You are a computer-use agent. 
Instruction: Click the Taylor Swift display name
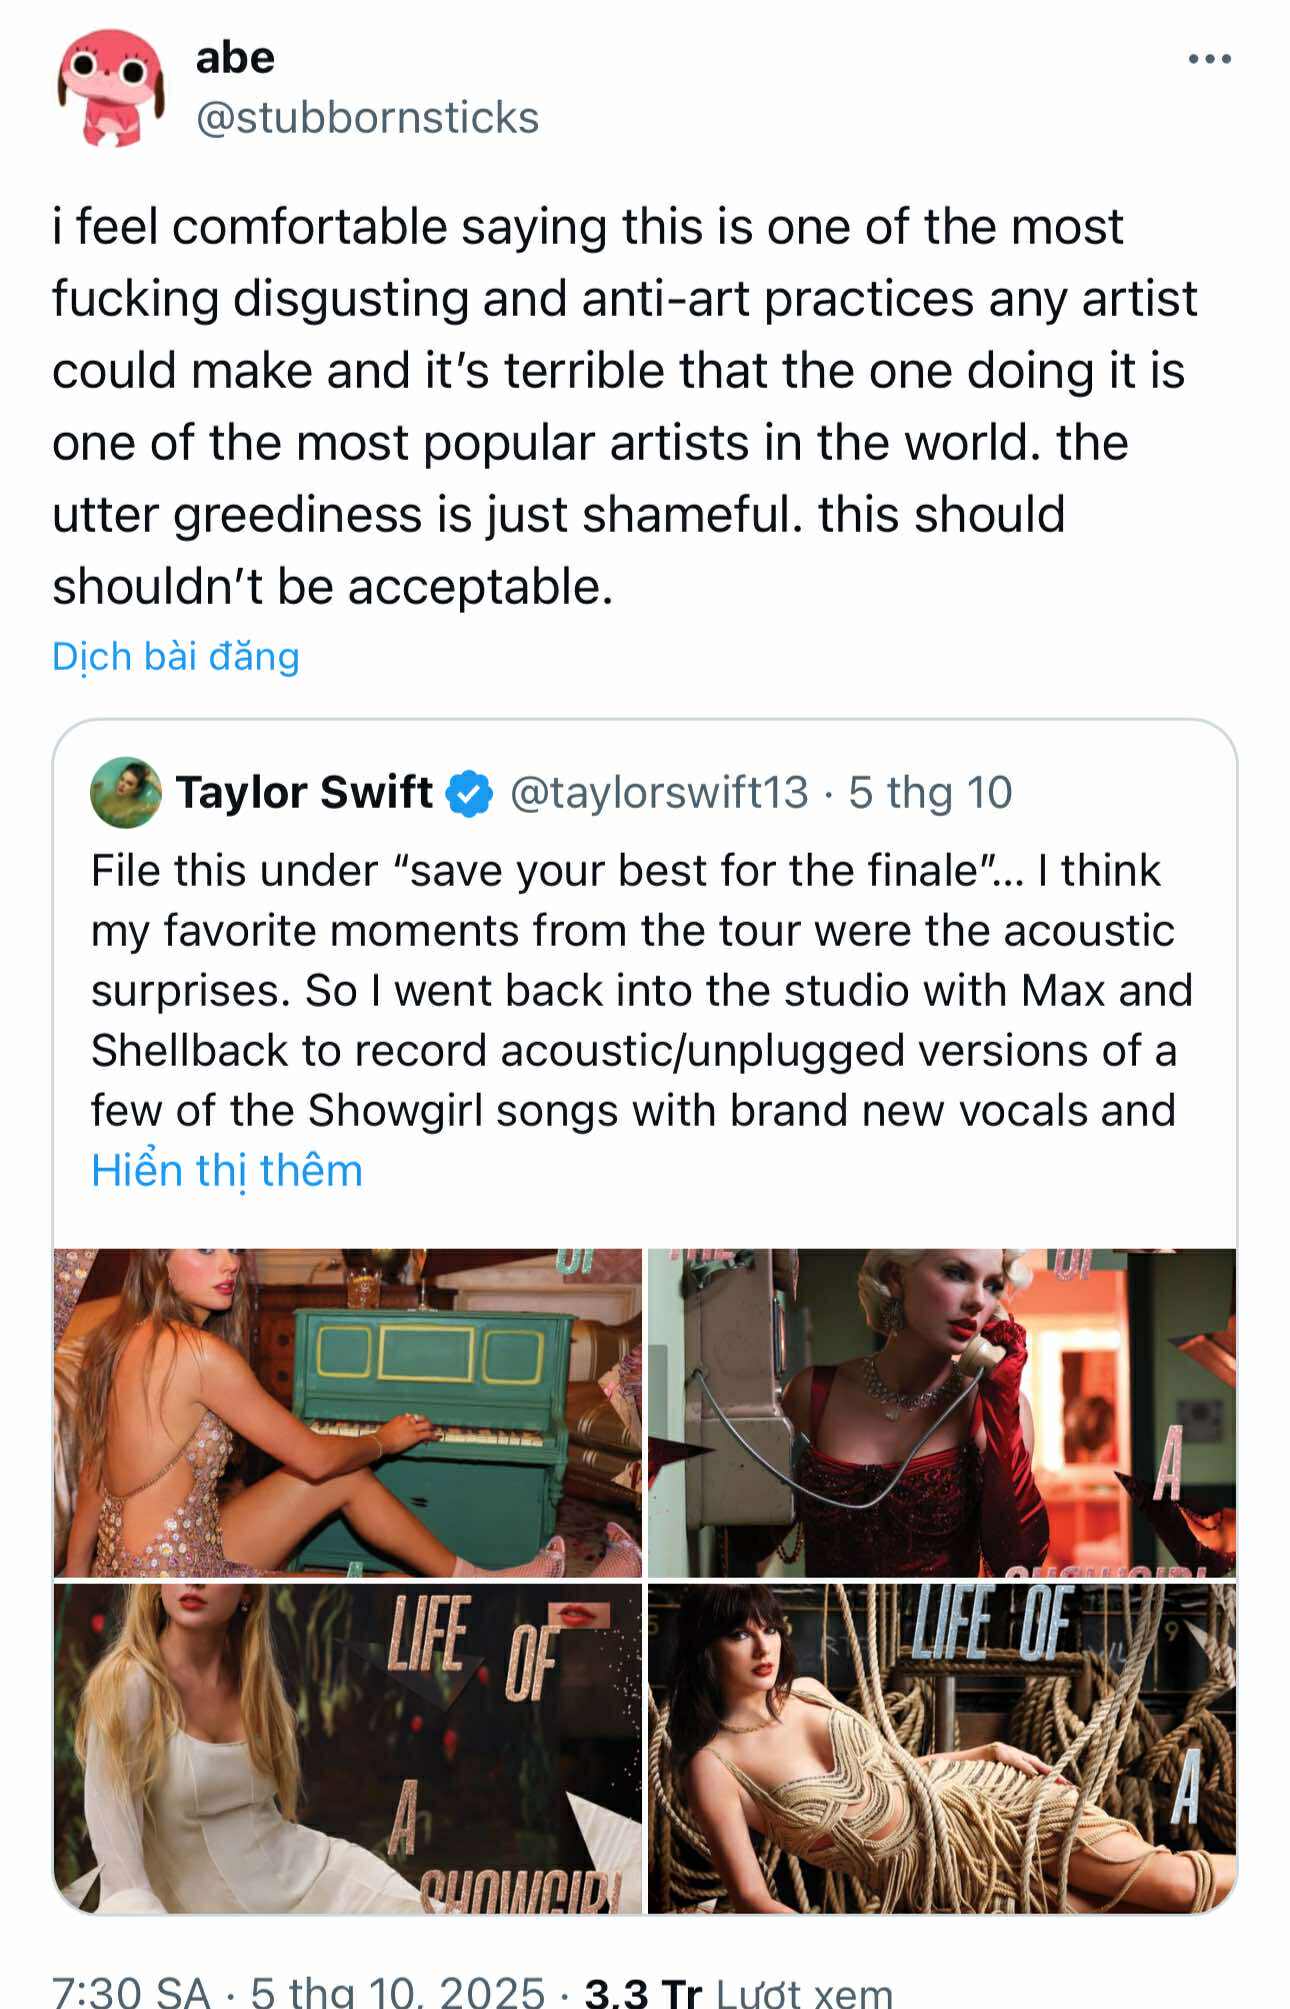[304, 793]
